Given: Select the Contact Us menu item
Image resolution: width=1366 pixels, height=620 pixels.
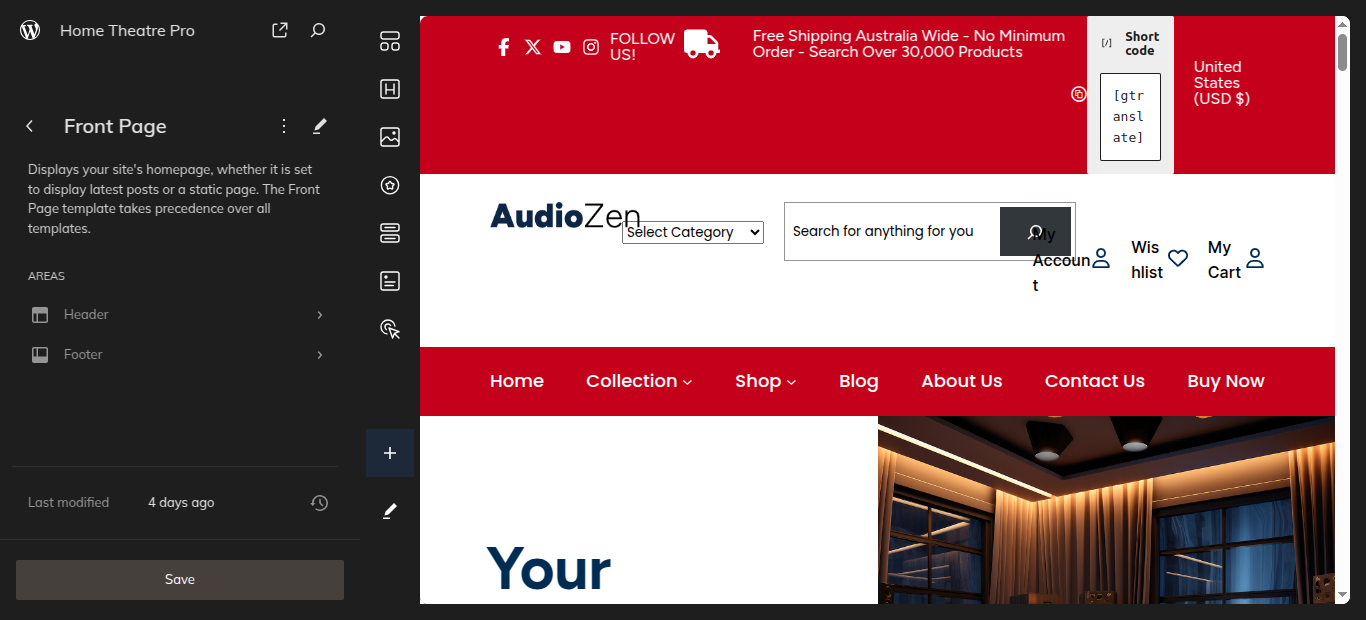Looking at the screenshot, I should 1095,381.
